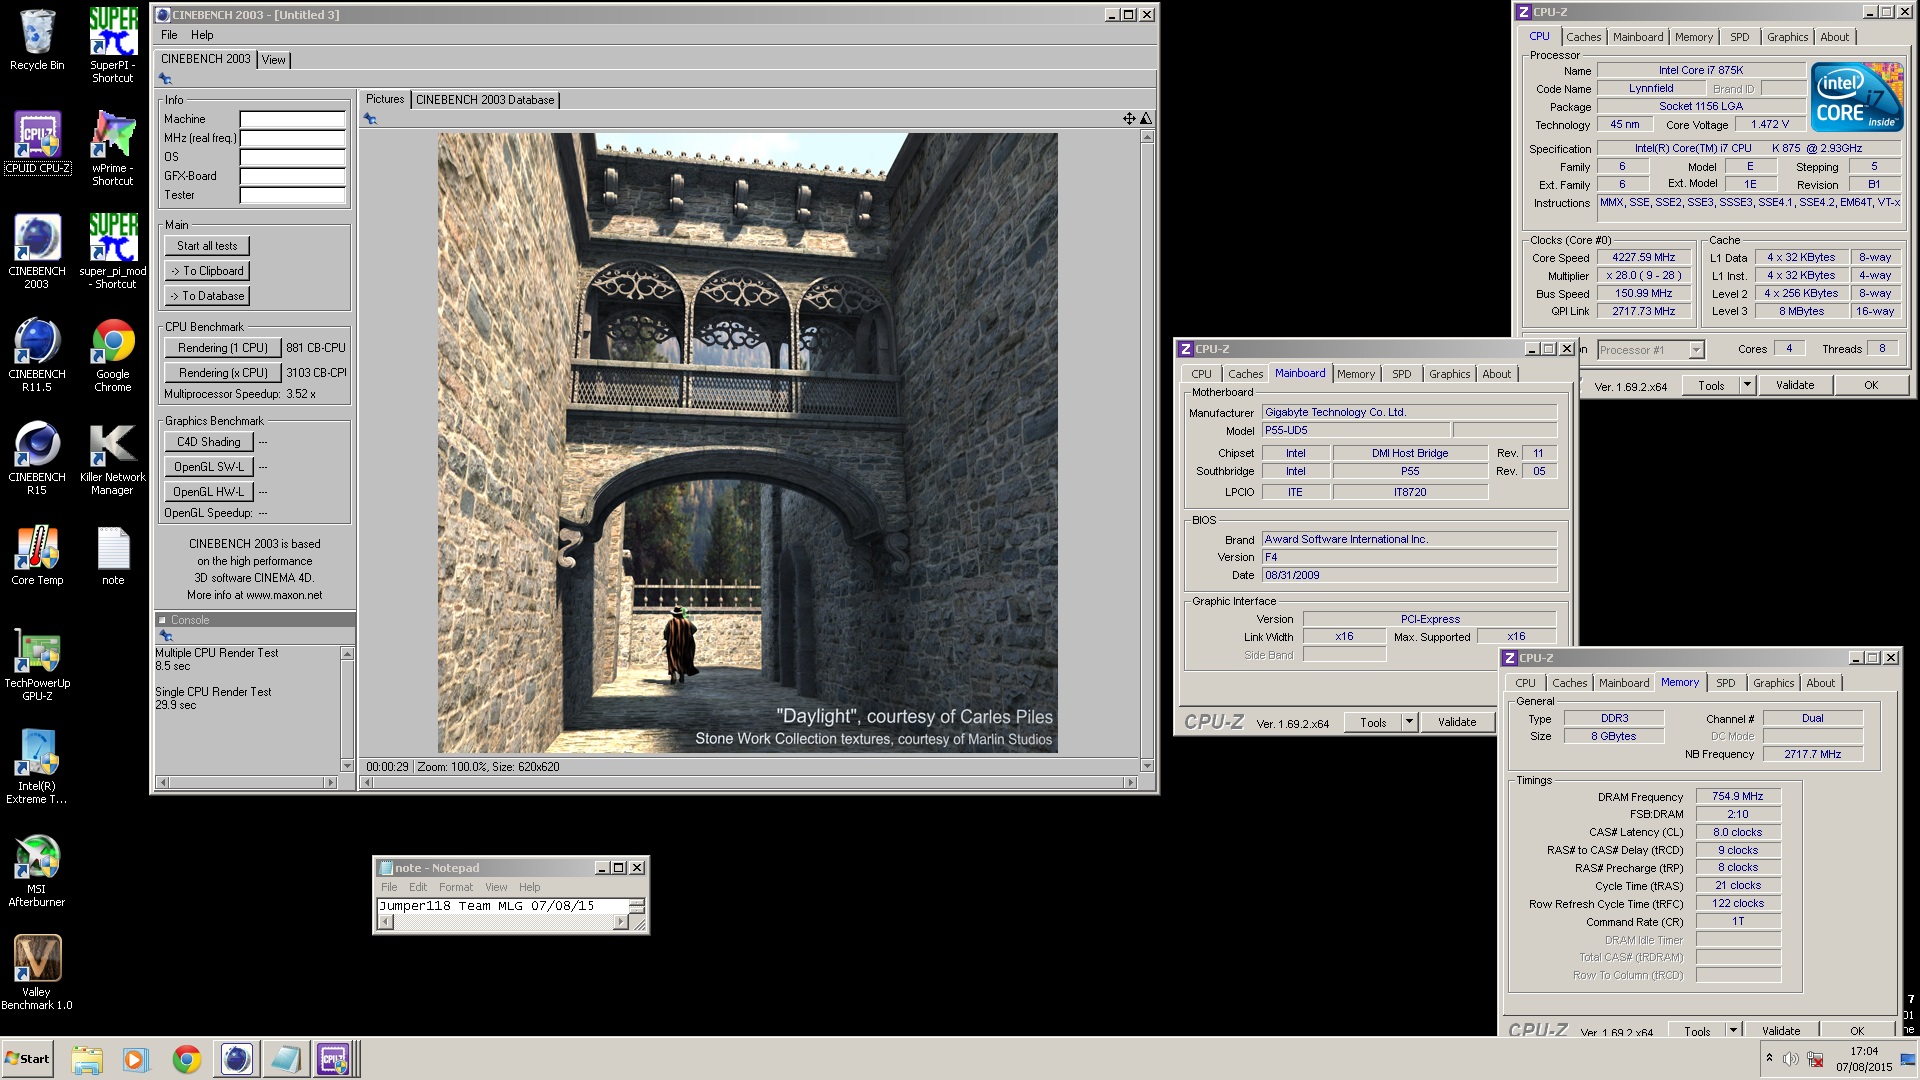
Task: Launch MSI Afterburner desktop icon
Action: [37, 871]
